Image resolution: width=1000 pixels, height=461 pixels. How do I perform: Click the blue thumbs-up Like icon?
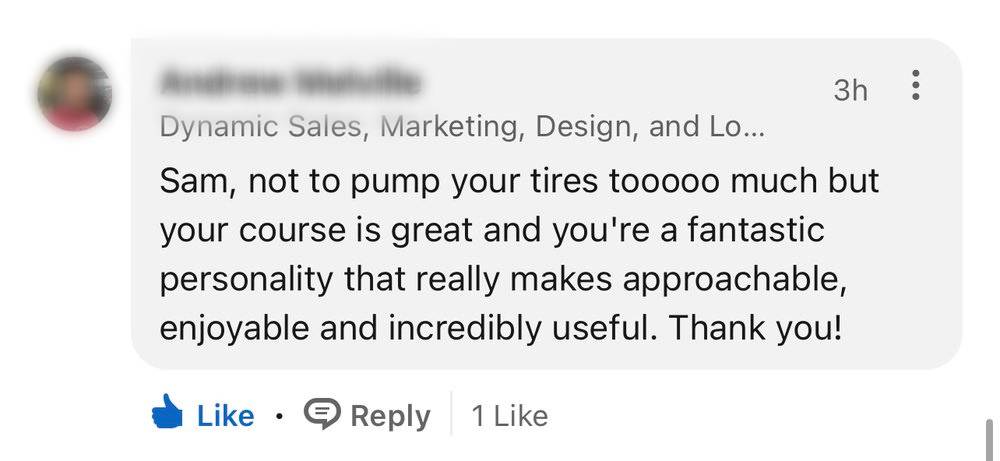167,414
